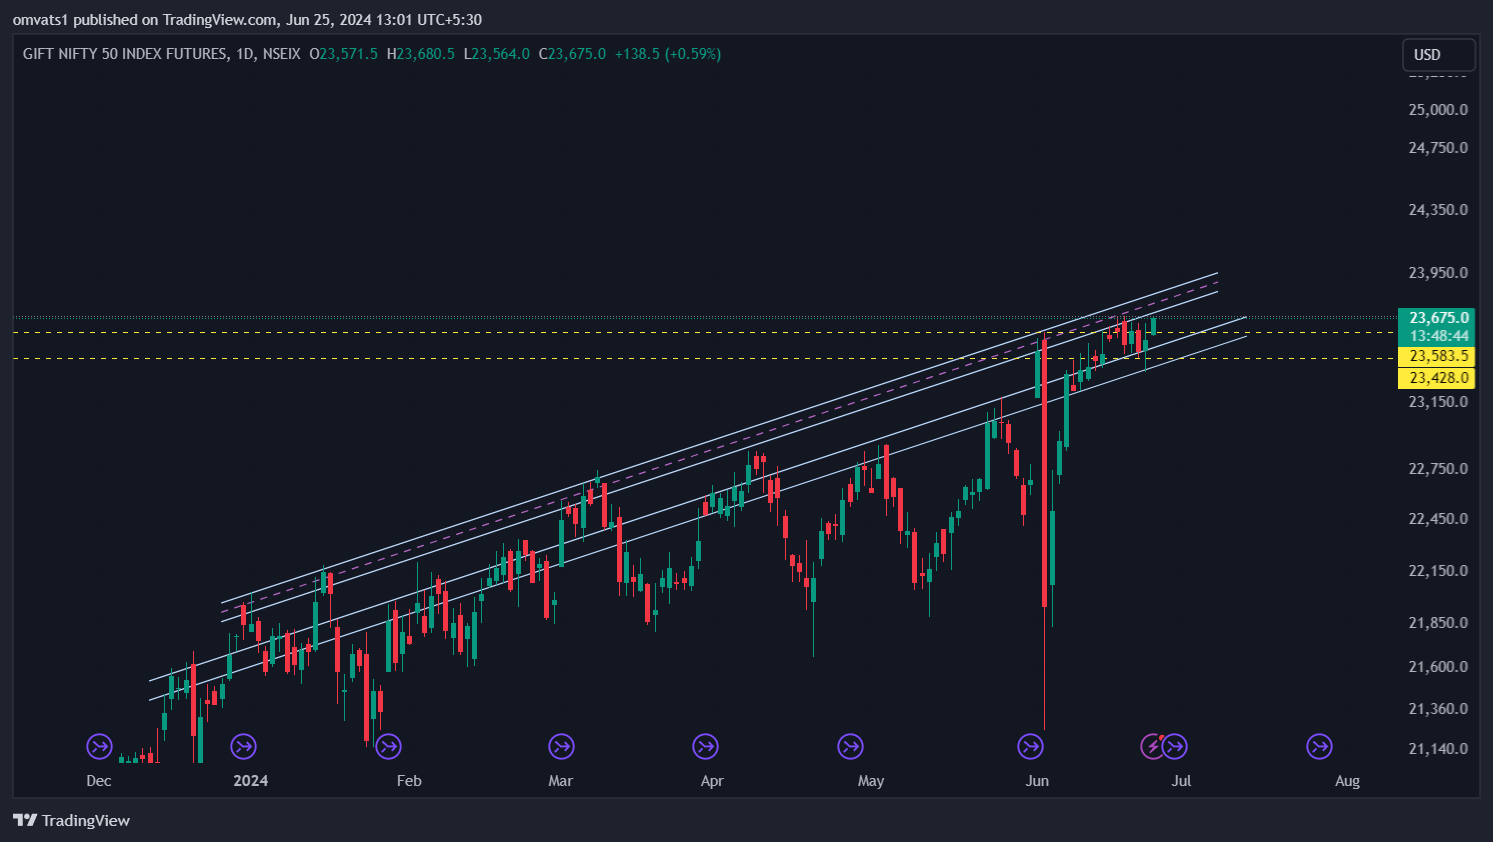Click the event marker icon right of the lightning icon
This screenshot has width=1493, height=842.
(x=1175, y=746)
